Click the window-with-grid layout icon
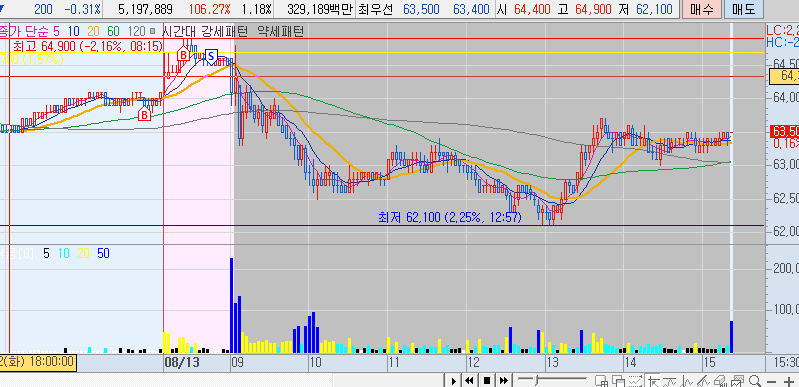This screenshot has width=799, height=387. (601, 381)
